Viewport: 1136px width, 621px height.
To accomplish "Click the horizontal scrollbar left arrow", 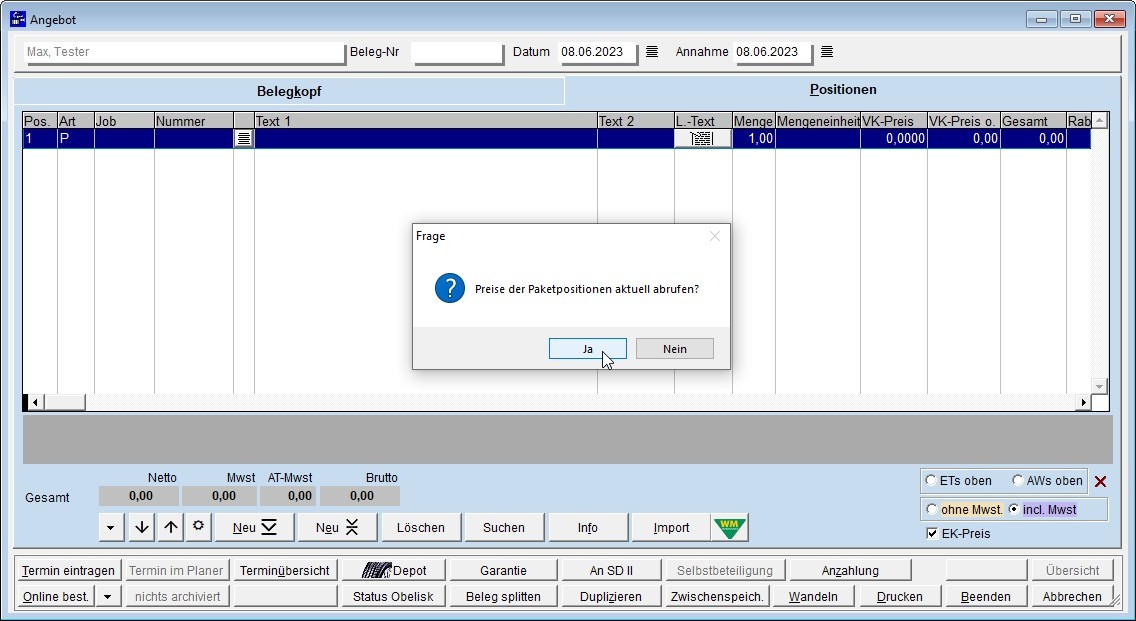I will tap(34, 402).
